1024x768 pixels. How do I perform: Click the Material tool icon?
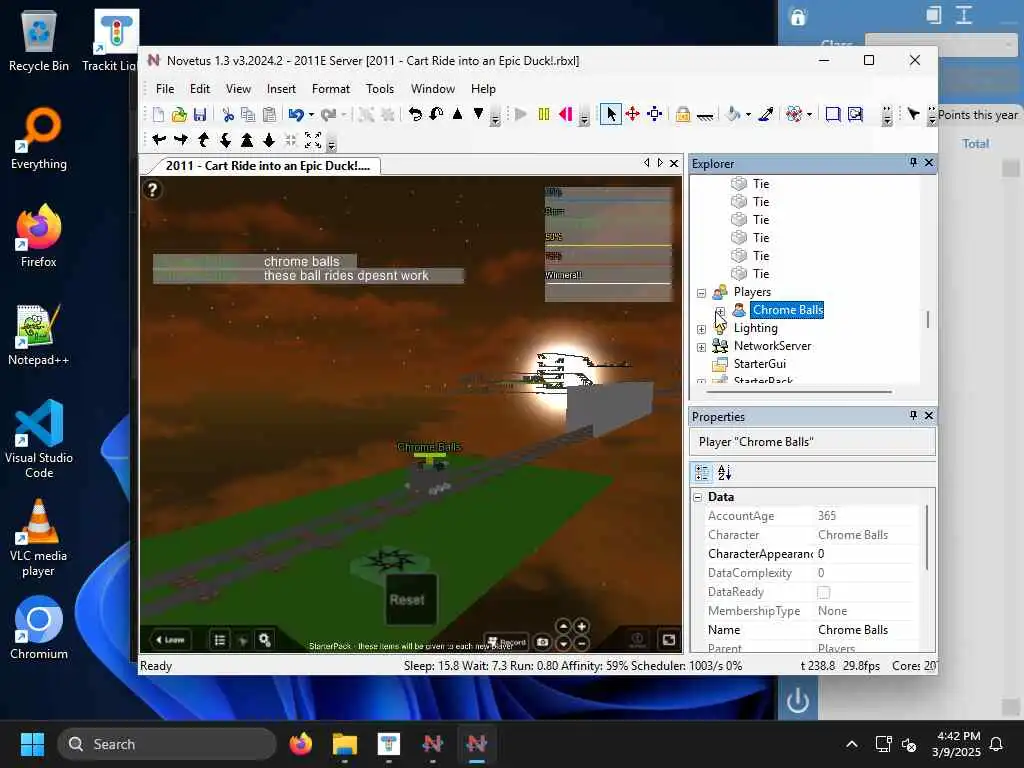793,115
